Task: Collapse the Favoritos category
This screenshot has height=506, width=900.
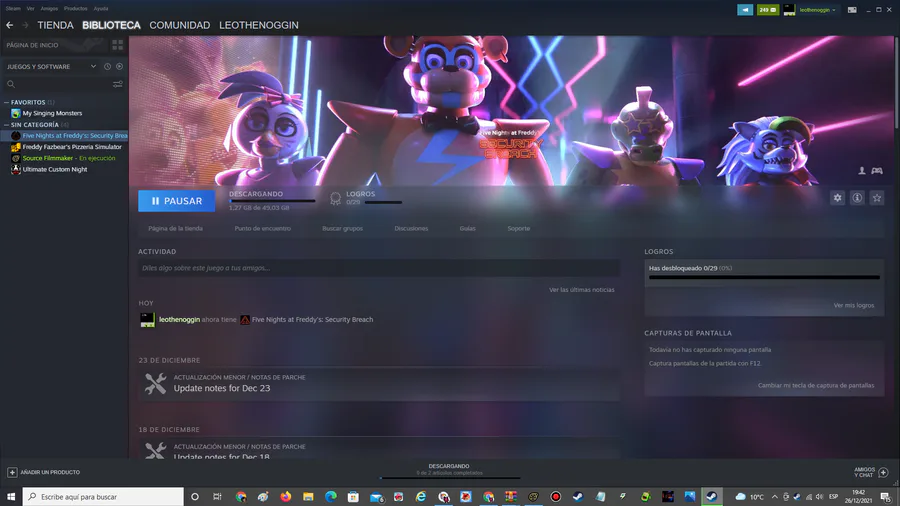Action: pyautogui.click(x=7, y=102)
